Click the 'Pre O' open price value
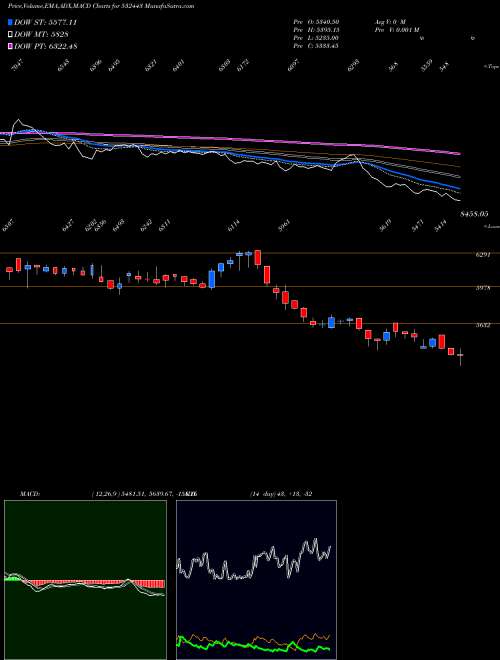Image resolution: width=500 pixels, height=660 pixels. (316, 21)
